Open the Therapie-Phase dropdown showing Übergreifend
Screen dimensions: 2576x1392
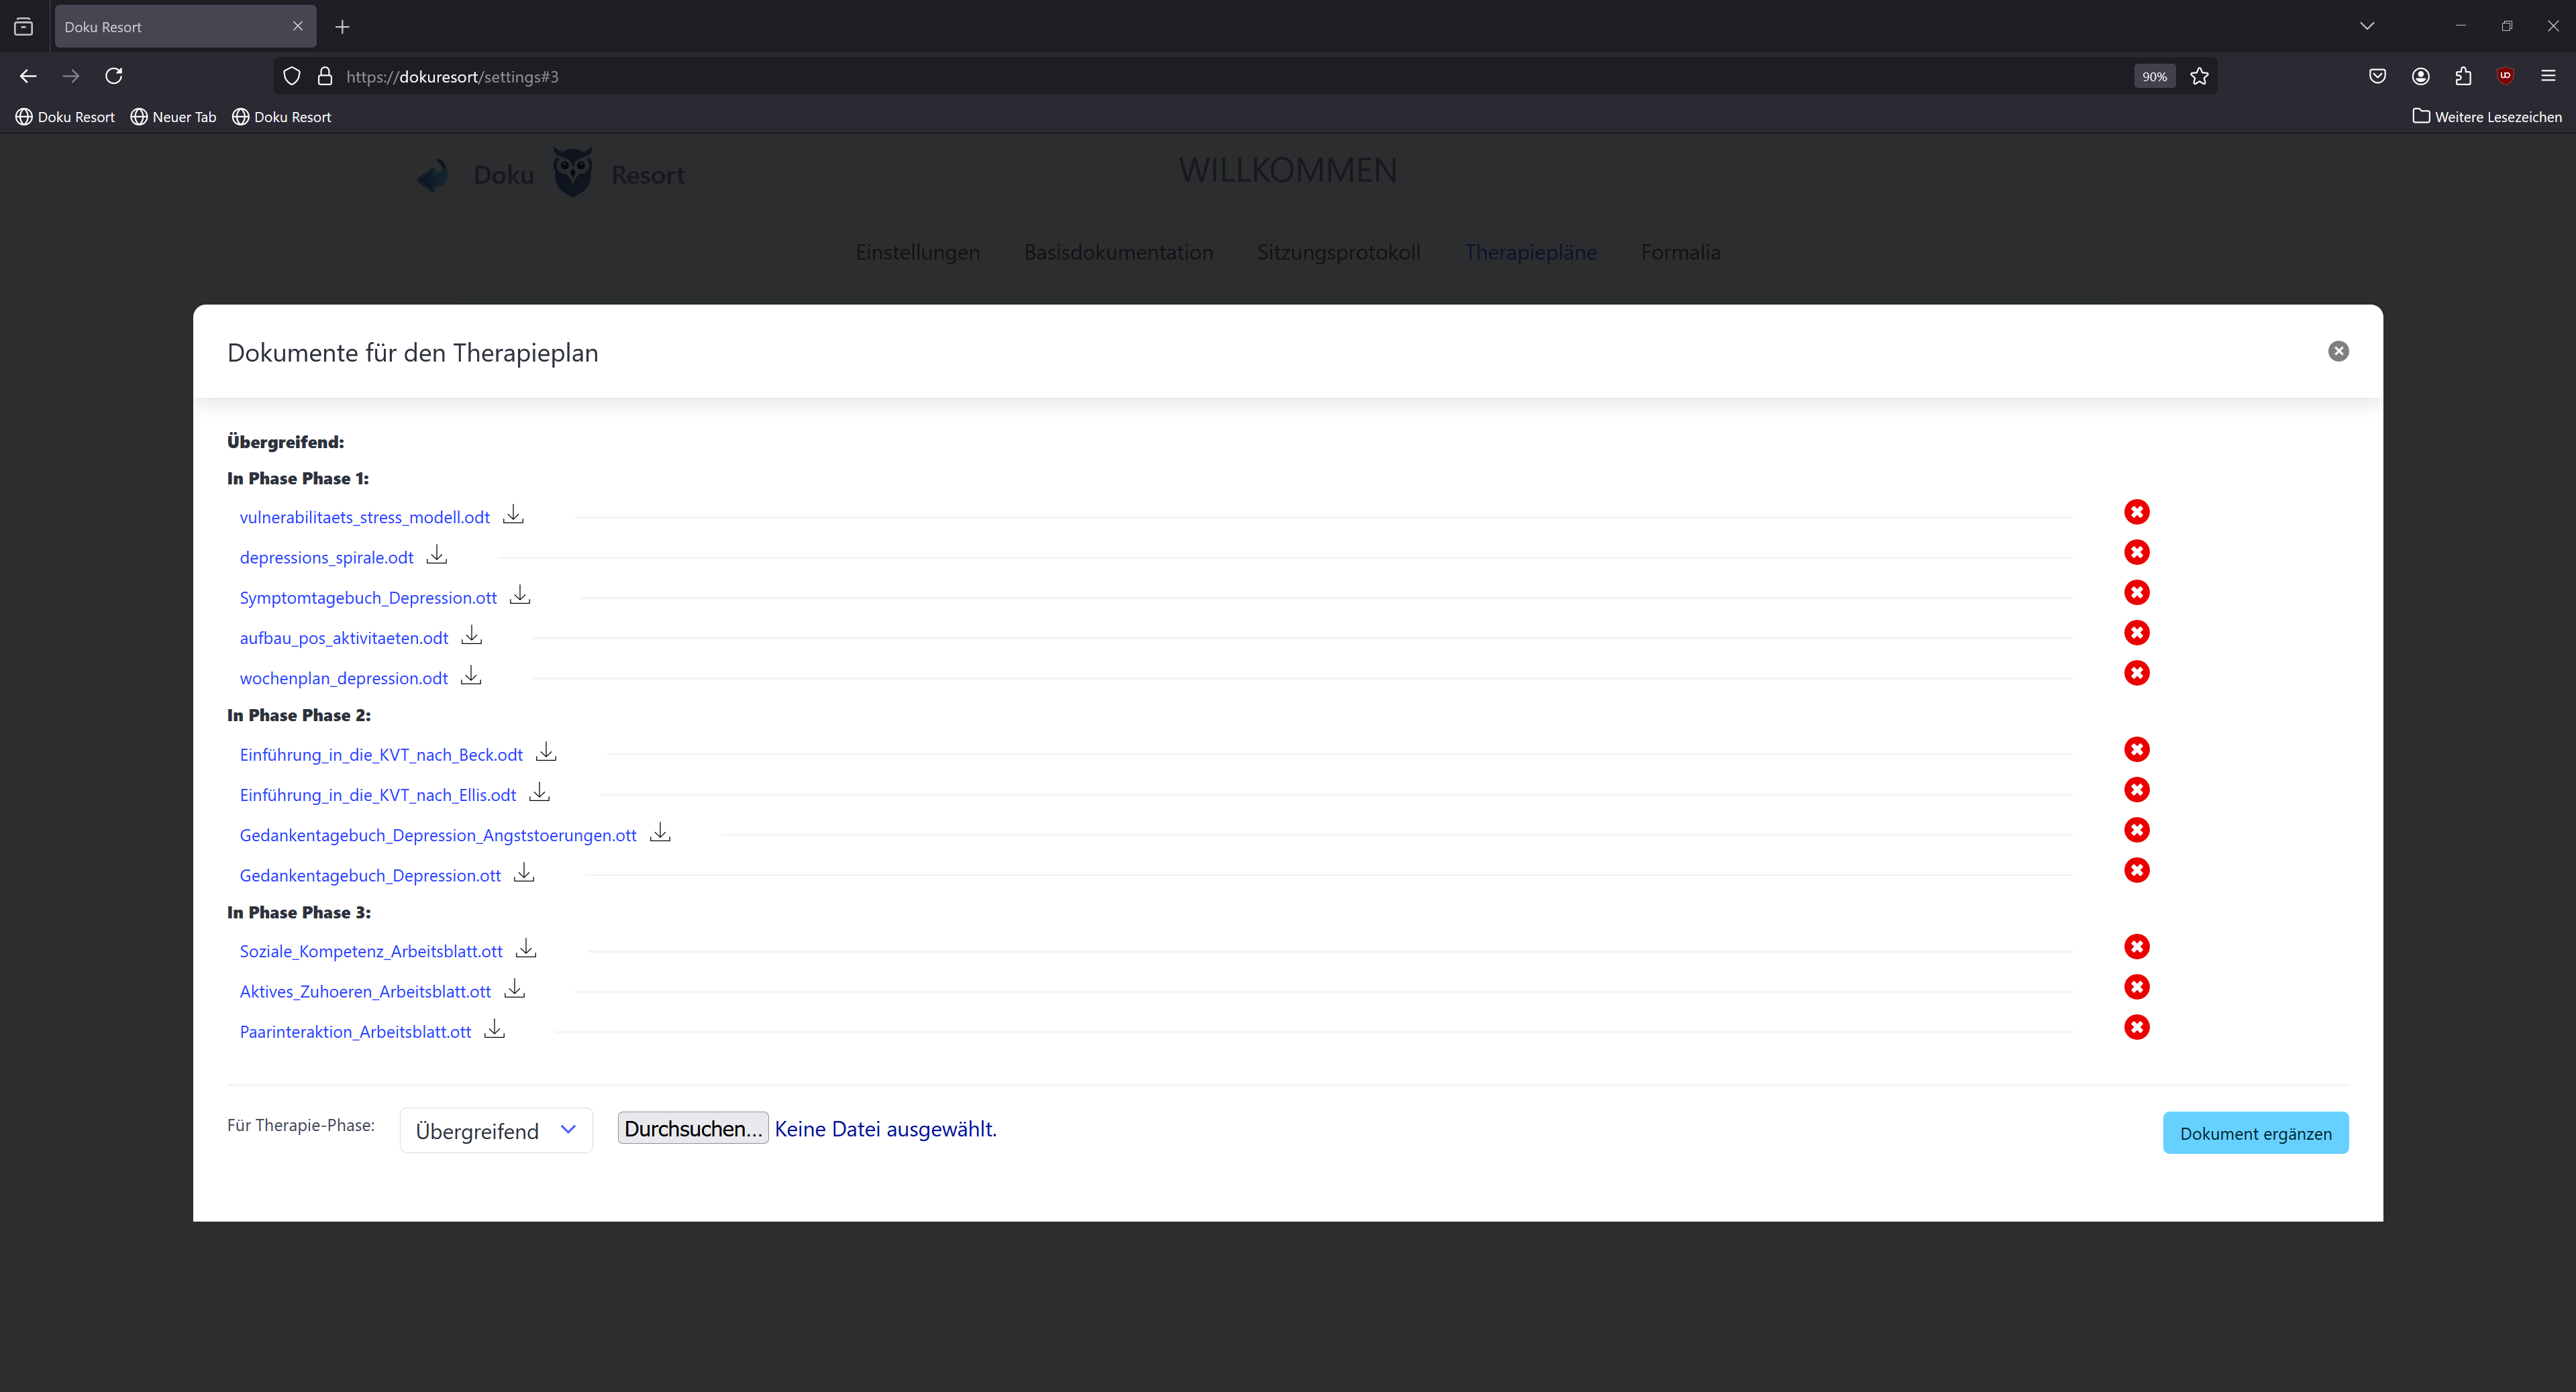[496, 1131]
